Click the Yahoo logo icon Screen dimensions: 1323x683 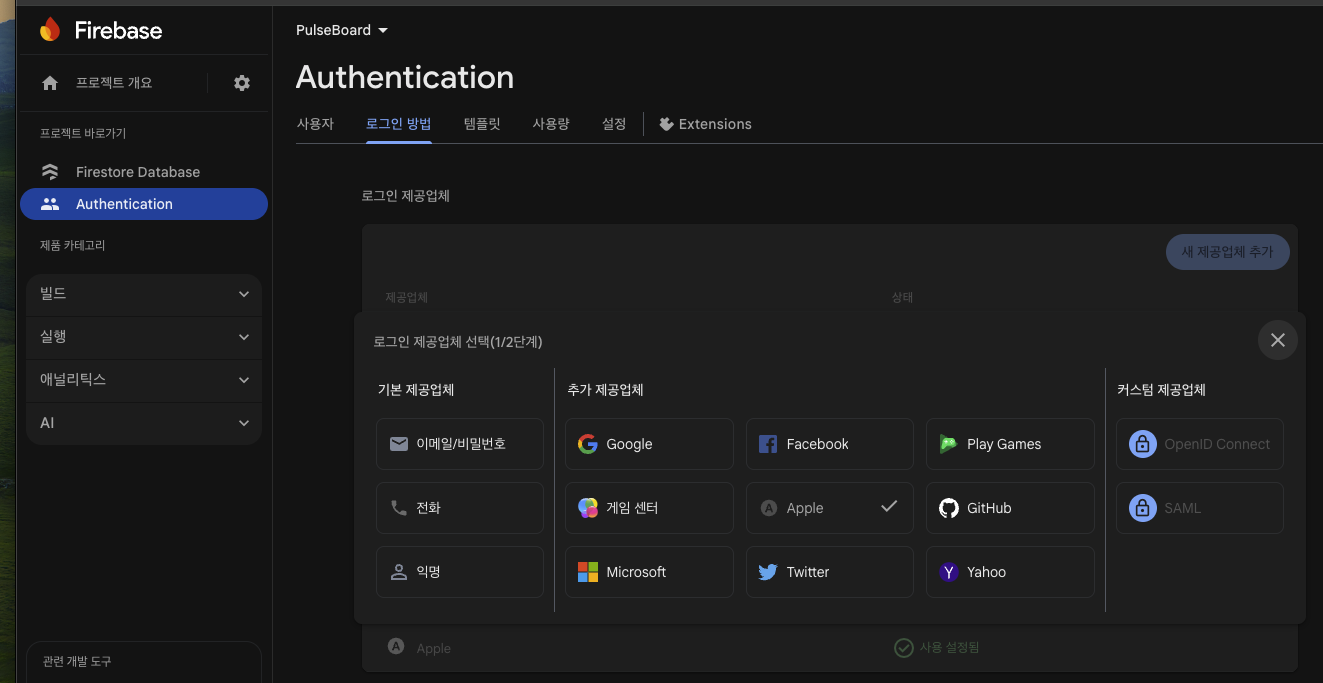[949, 572]
